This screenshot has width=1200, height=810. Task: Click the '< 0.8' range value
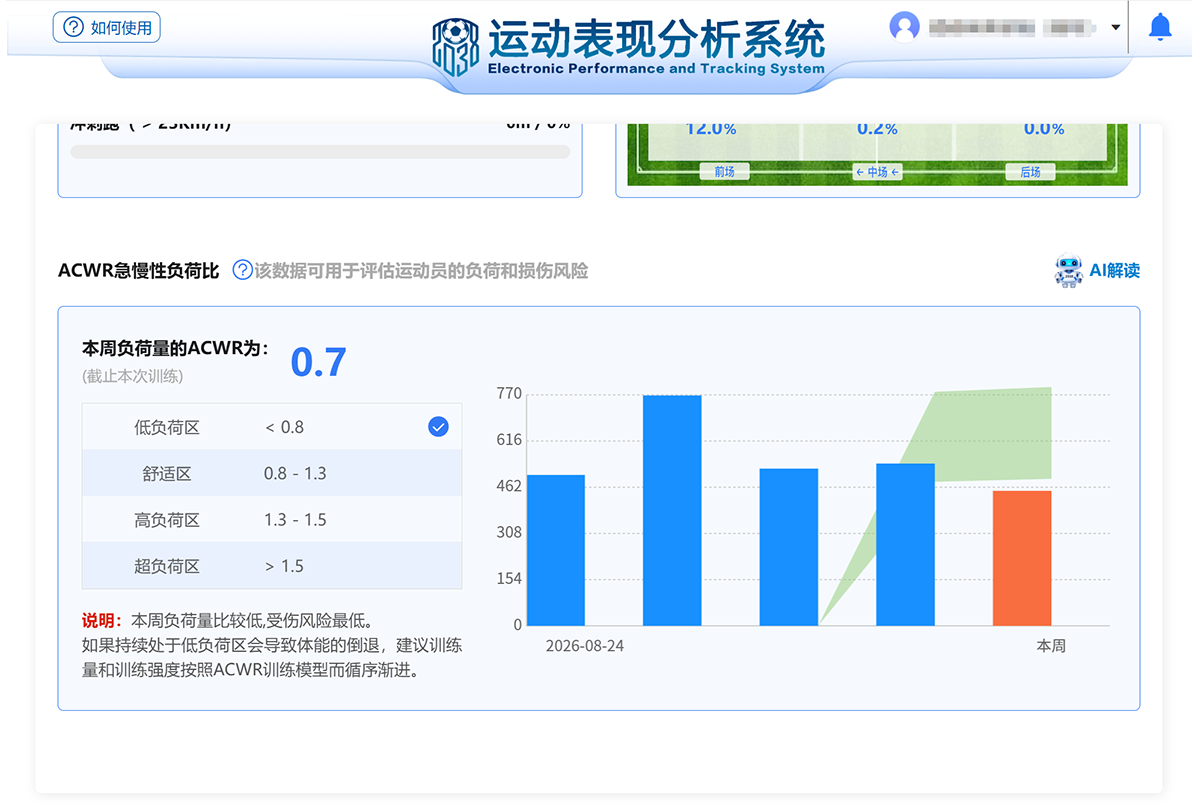[284, 427]
